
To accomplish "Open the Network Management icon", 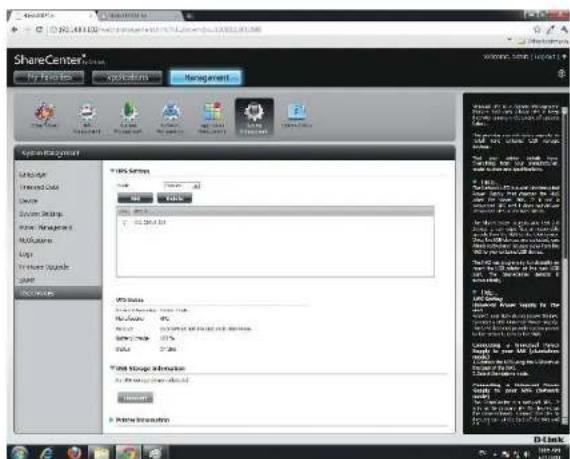I will [170, 118].
